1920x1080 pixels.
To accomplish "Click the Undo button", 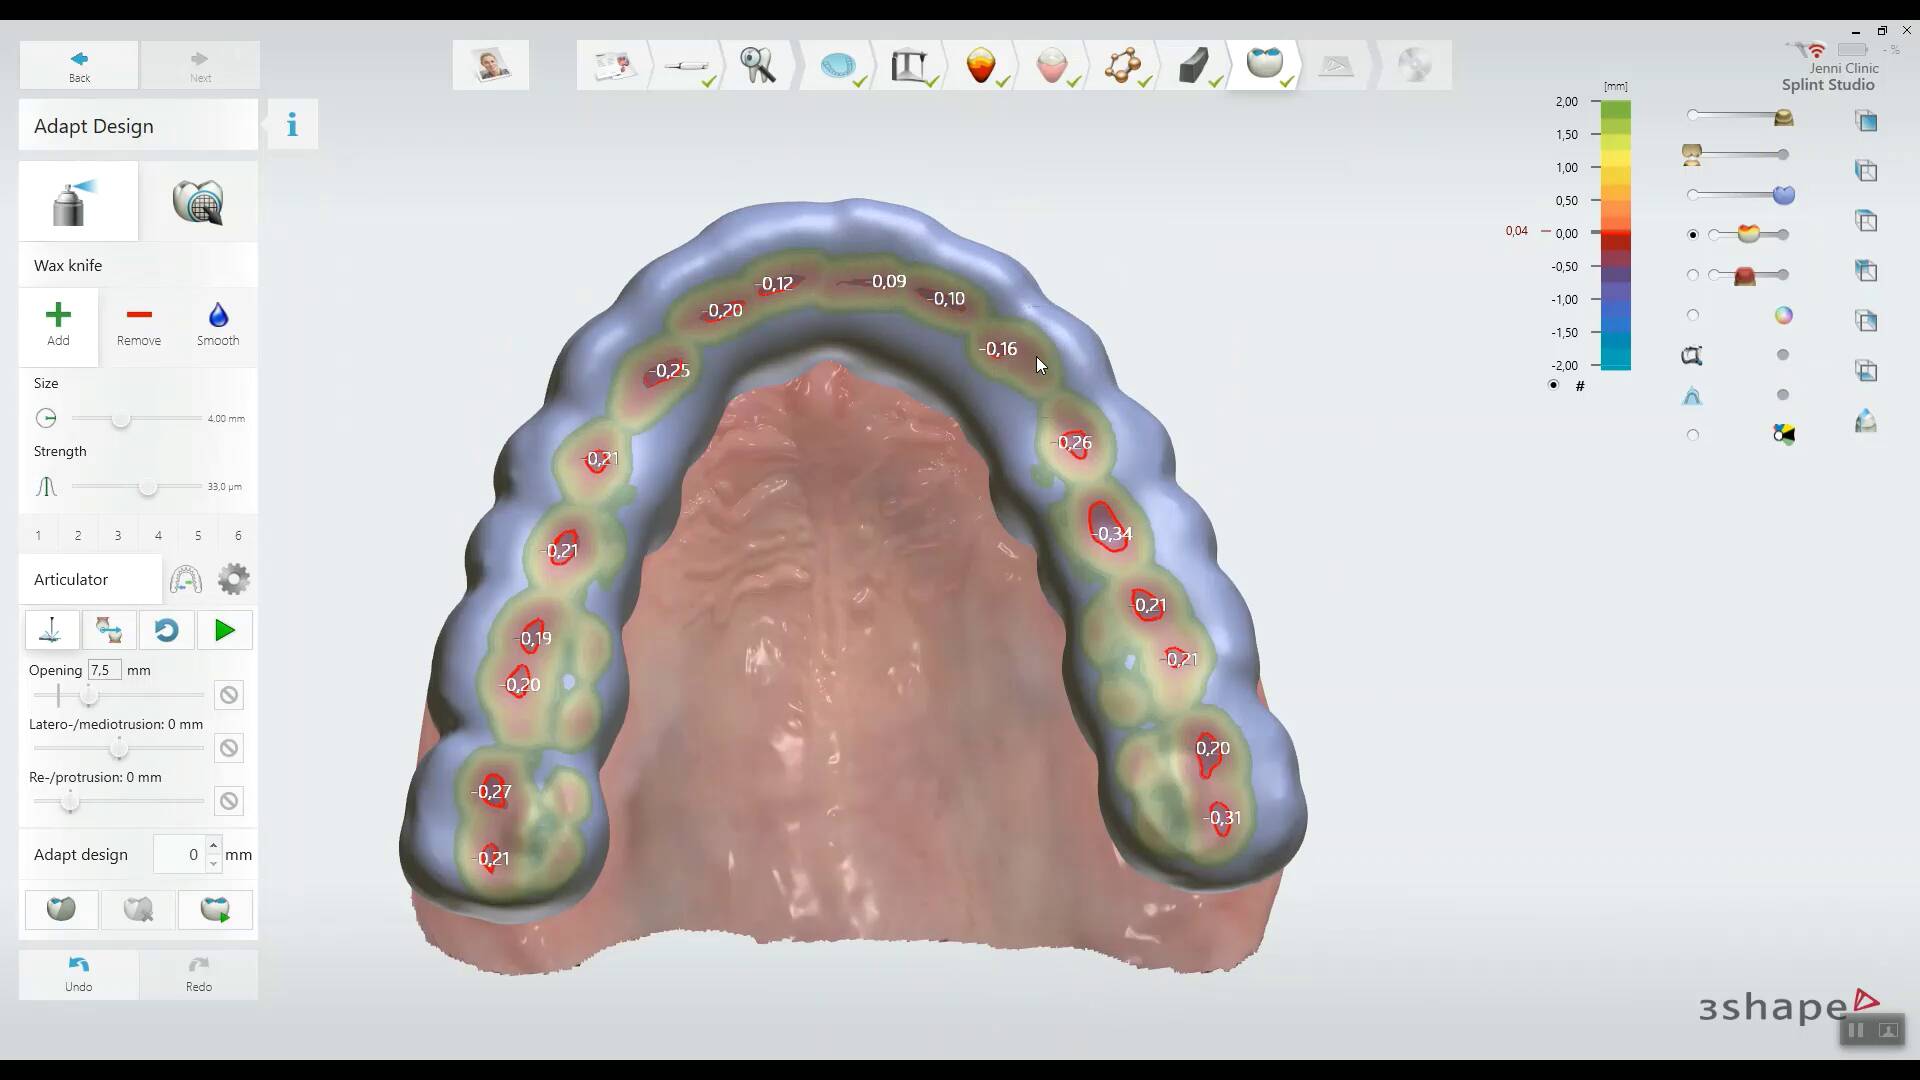I will 79,974.
